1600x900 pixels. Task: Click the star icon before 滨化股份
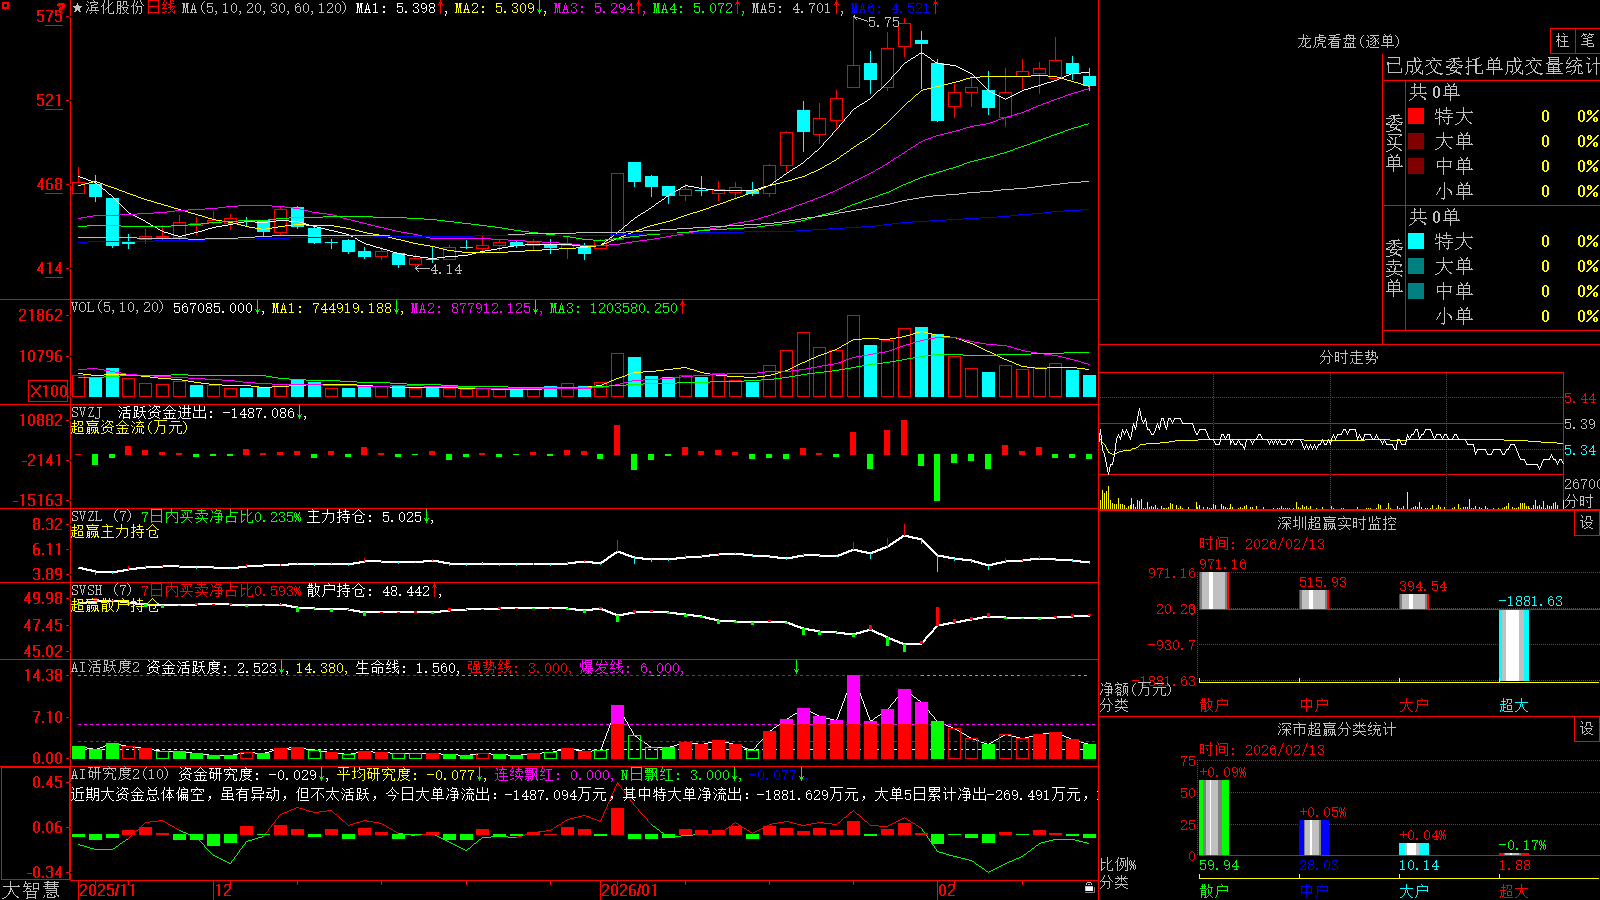pyautogui.click(x=78, y=8)
